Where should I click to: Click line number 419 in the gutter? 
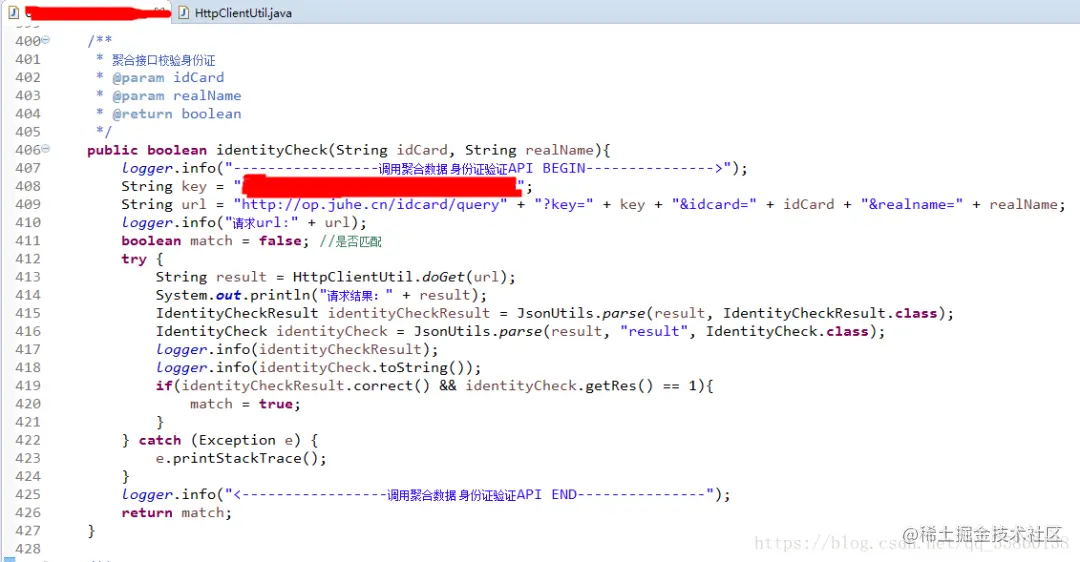[28, 386]
